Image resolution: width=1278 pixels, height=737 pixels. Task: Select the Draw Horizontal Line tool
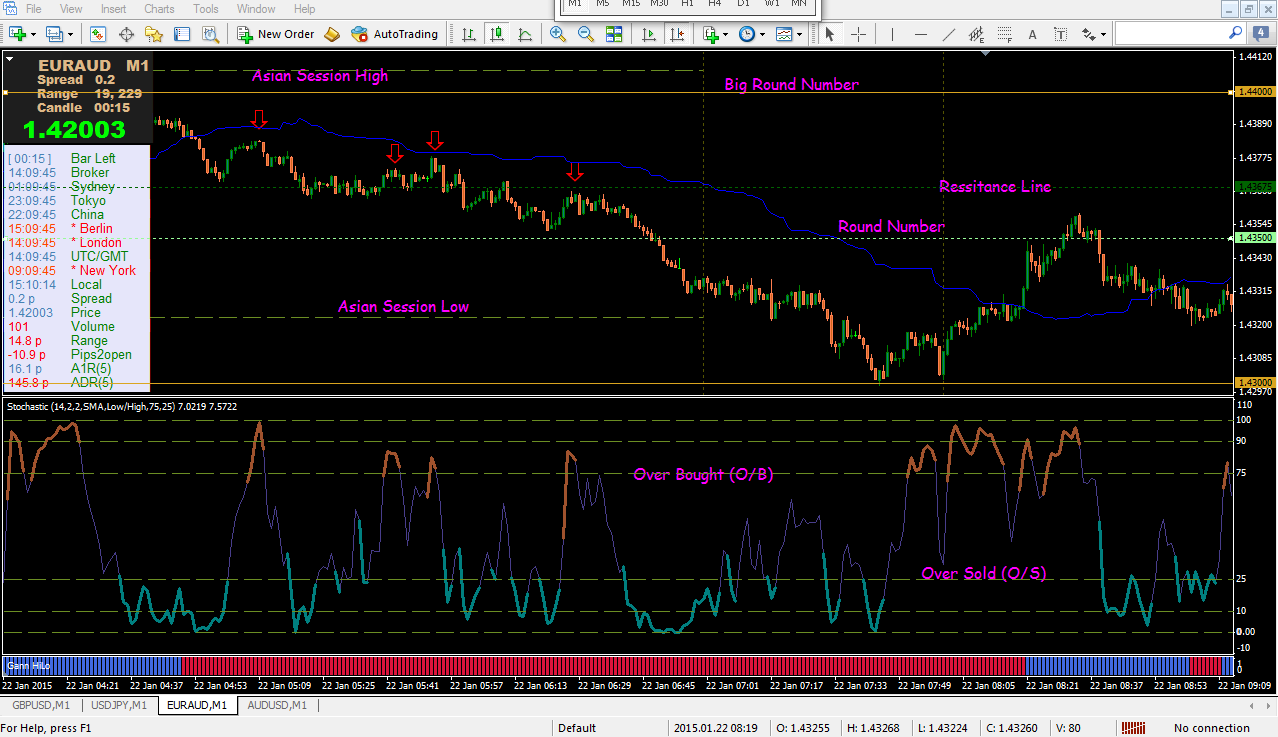tap(921, 34)
